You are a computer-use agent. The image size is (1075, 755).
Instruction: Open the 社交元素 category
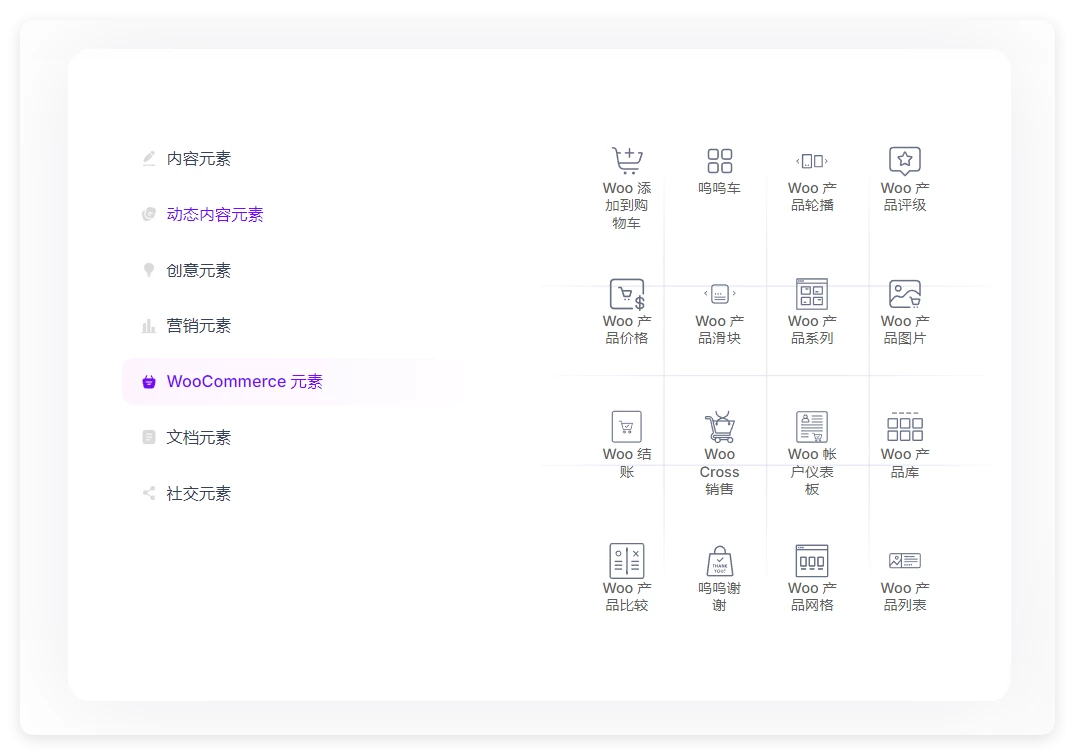pyautogui.click(x=198, y=494)
